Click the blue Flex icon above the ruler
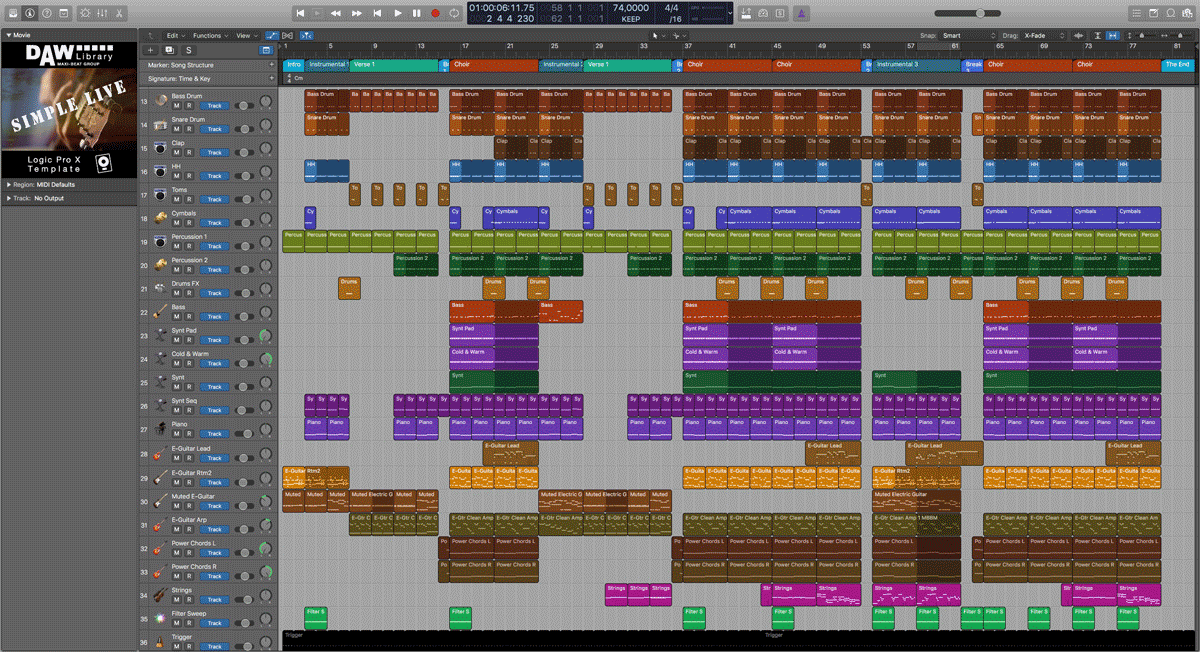1200x652 pixels. [x=272, y=35]
